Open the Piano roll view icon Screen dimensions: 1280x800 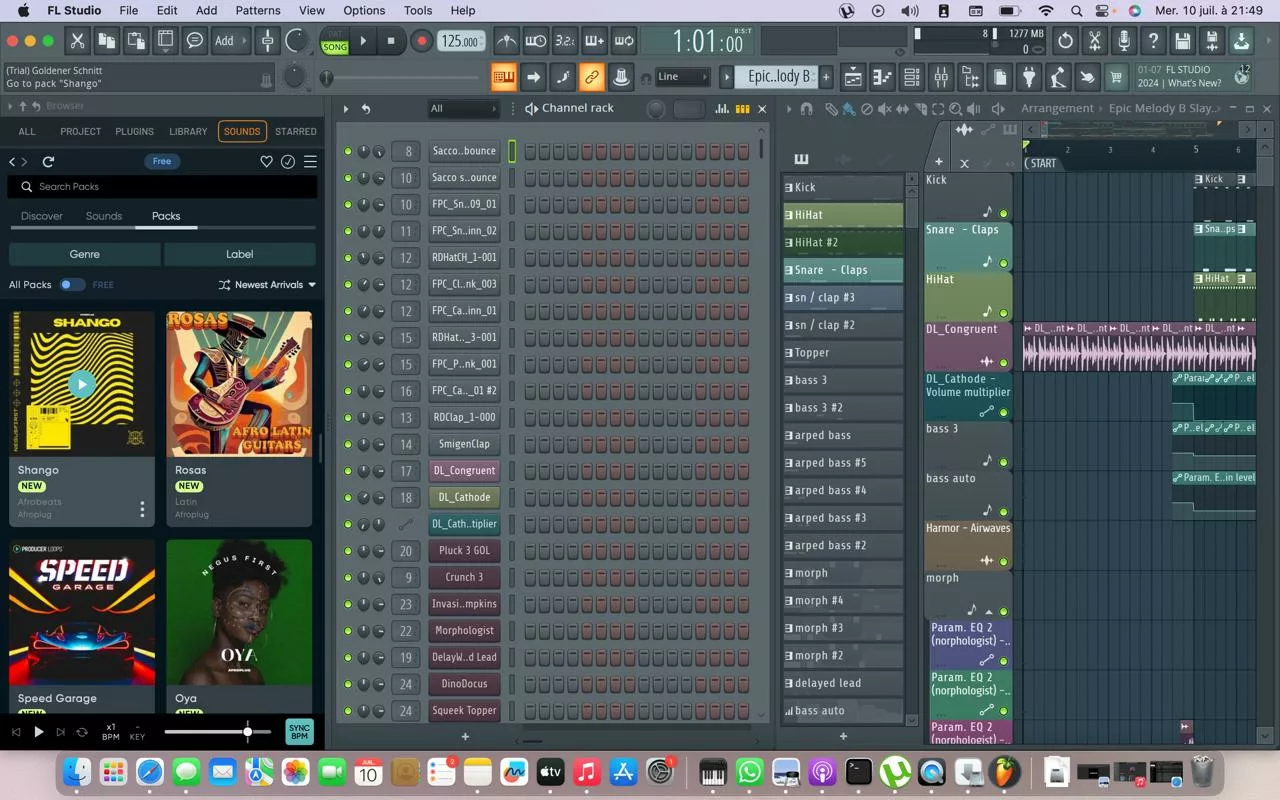click(882, 77)
